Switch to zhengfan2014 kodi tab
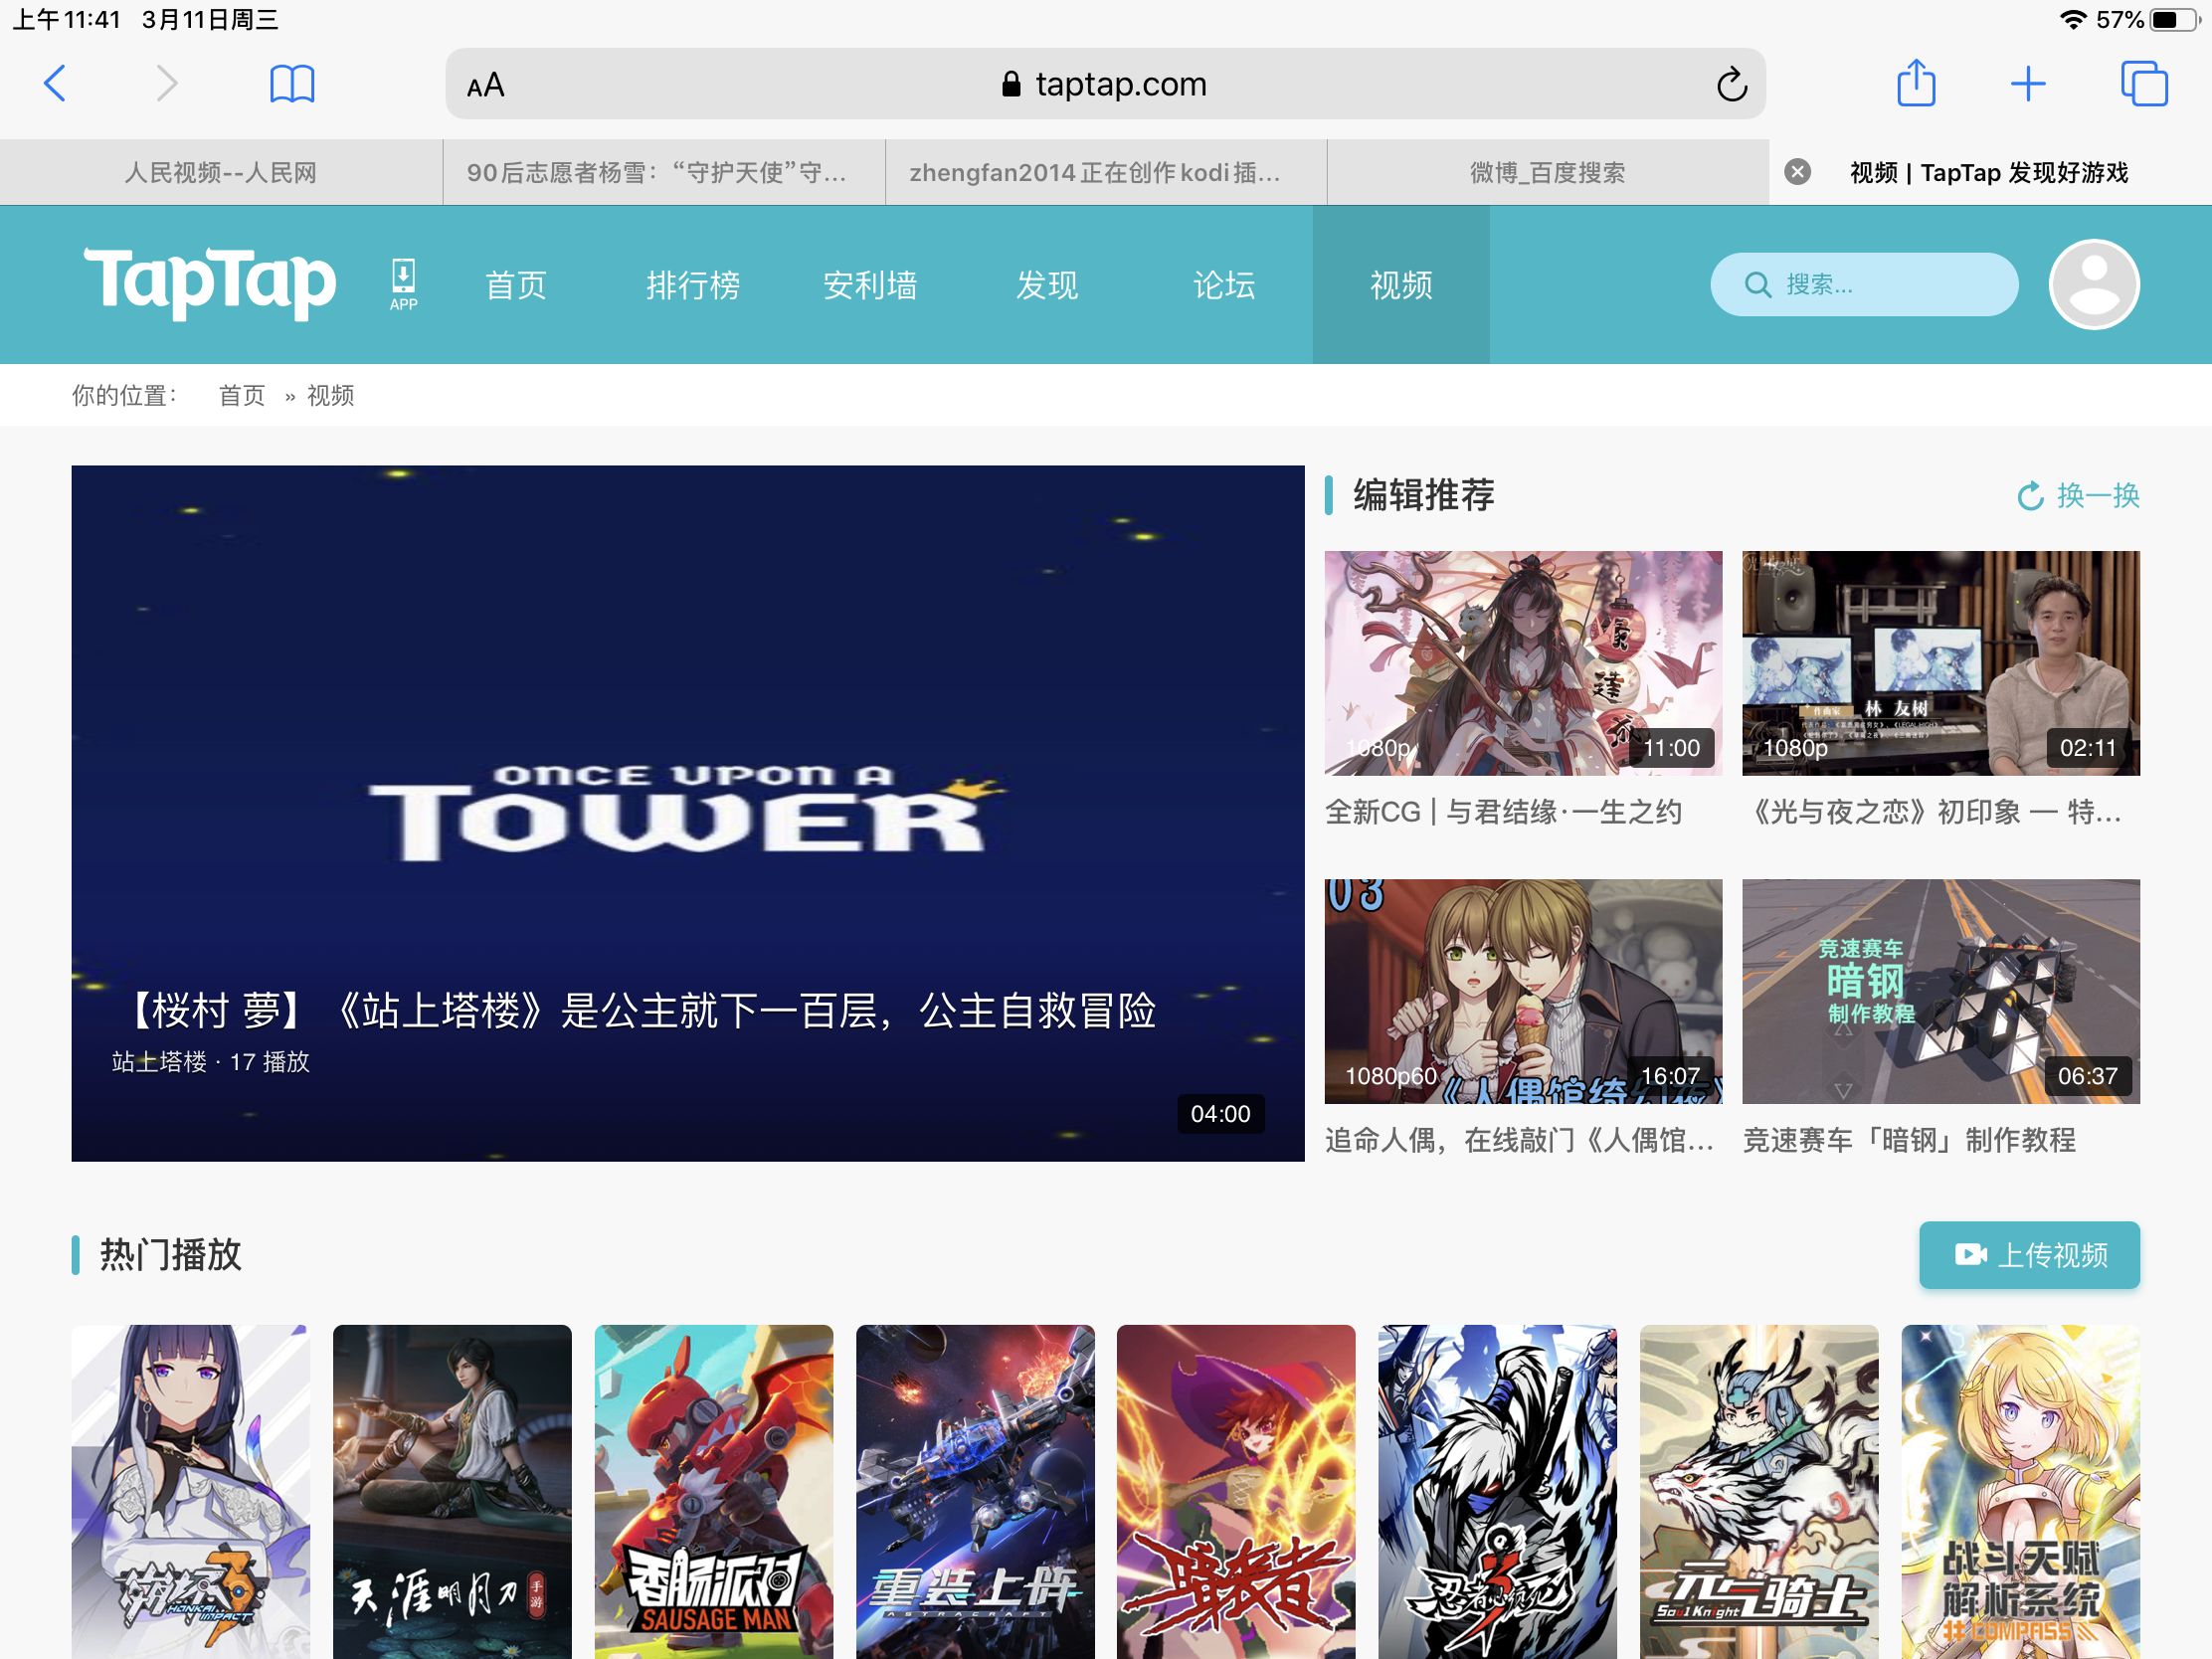This screenshot has height=1659, width=2212. click(x=1106, y=172)
